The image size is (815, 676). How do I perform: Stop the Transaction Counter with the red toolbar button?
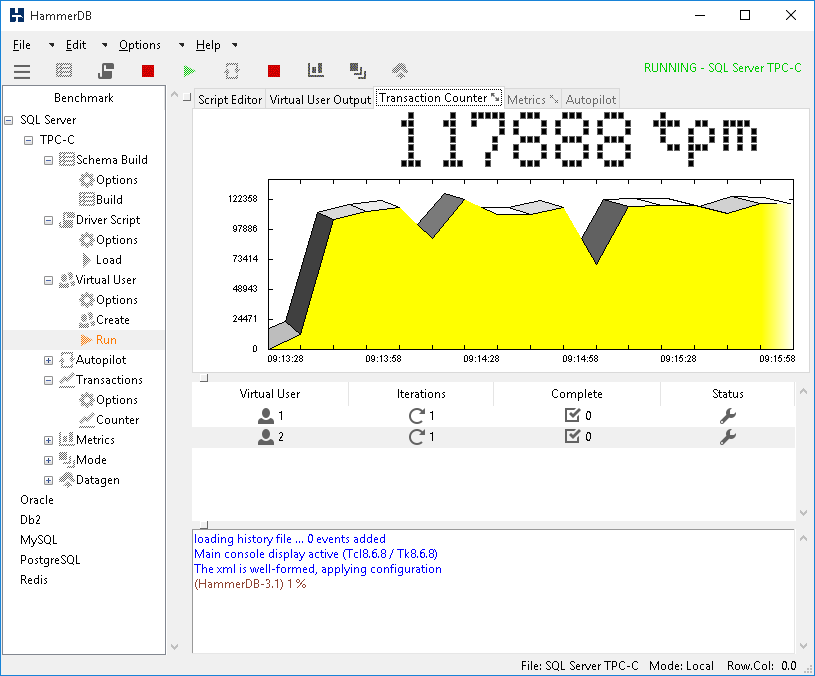click(x=274, y=71)
